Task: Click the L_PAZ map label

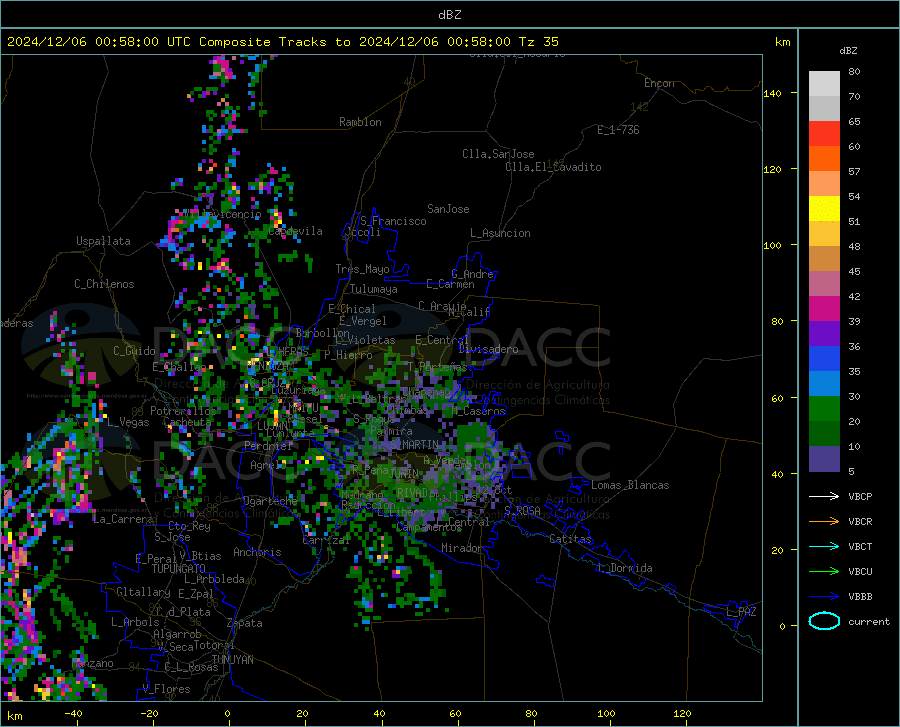Action: click(741, 612)
